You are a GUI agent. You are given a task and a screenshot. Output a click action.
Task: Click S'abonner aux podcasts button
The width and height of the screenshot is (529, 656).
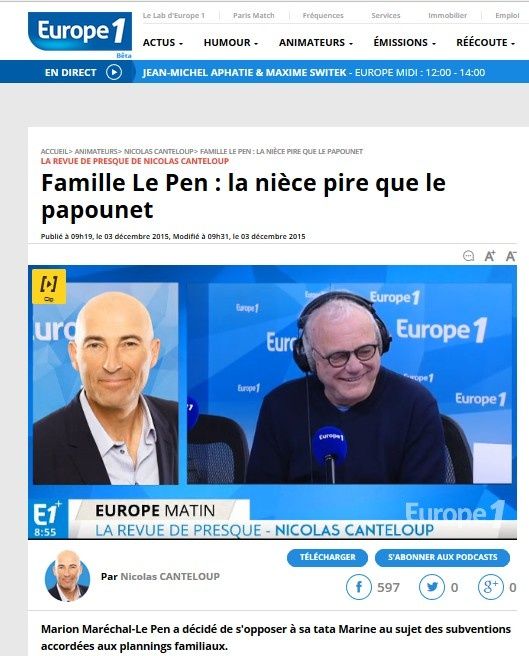coord(442,557)
